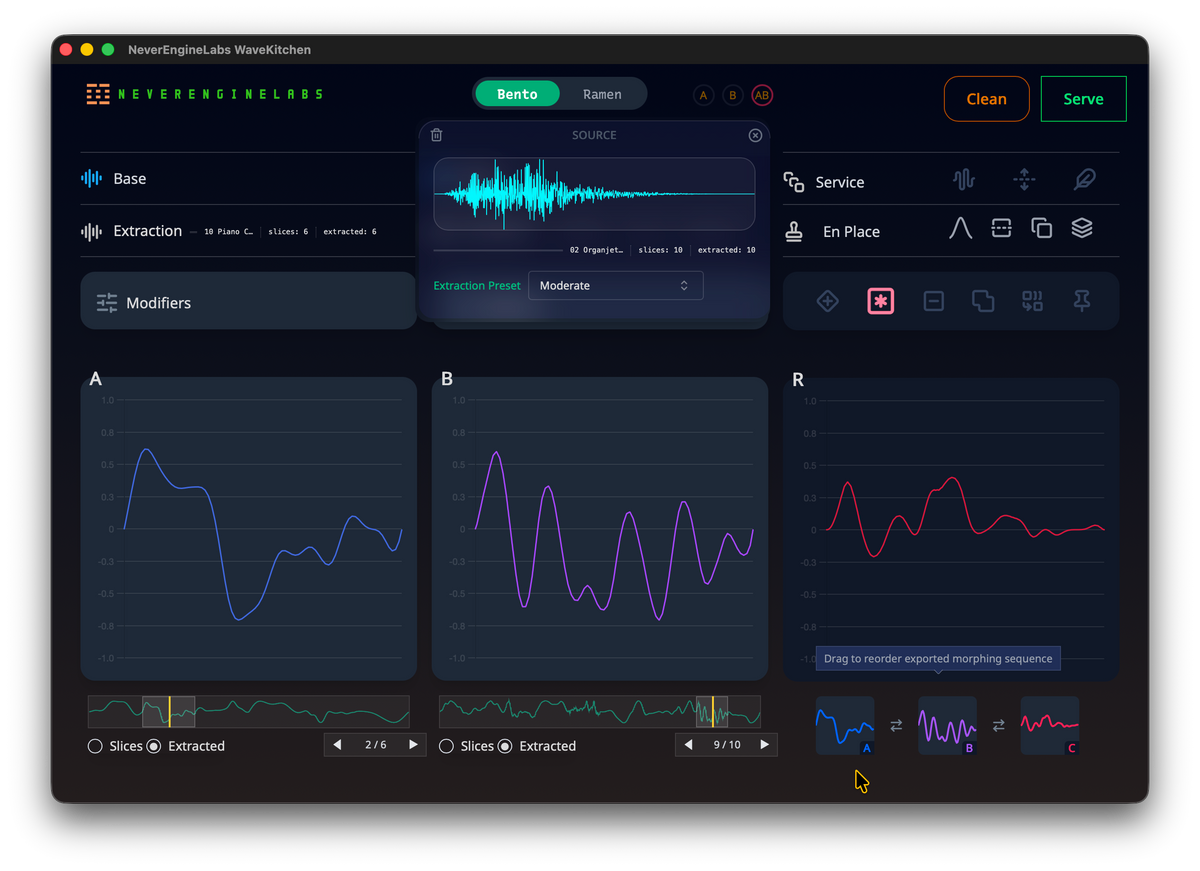The height and width of the screenshot is (871, 1200).
Task: Select Slices radio button under panel A
Action: (96, 746)
